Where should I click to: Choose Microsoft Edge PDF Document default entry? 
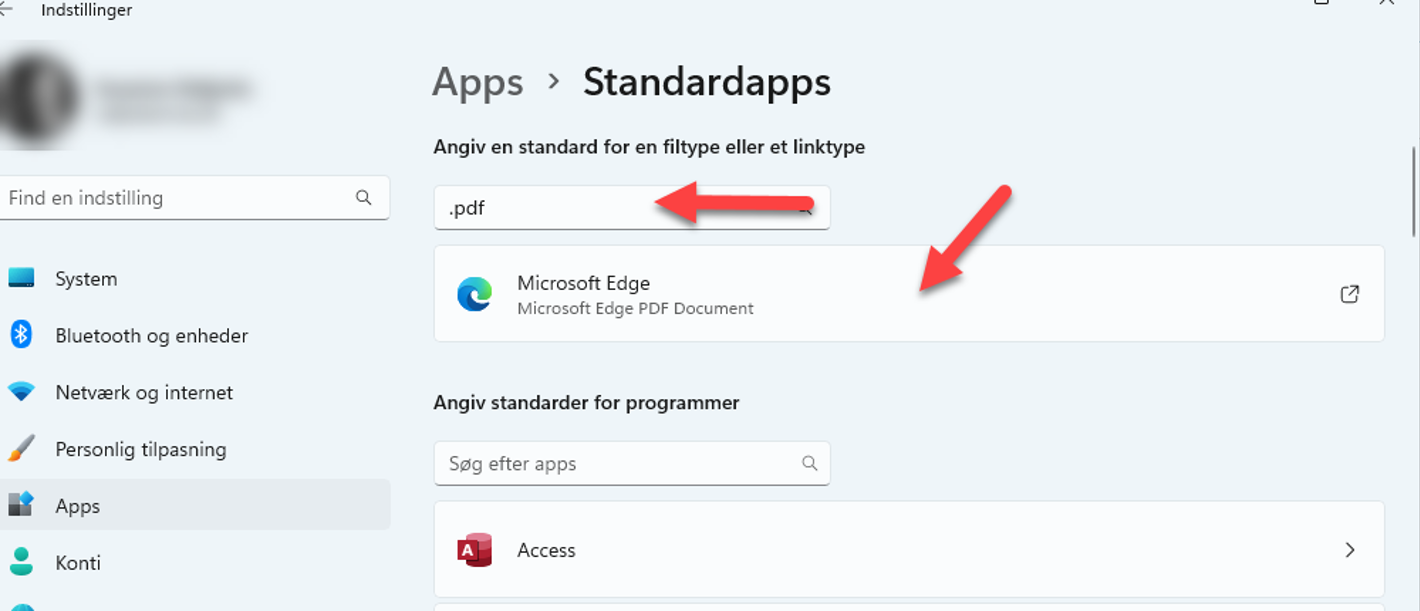pyautogui.click(x=909, y=294)
